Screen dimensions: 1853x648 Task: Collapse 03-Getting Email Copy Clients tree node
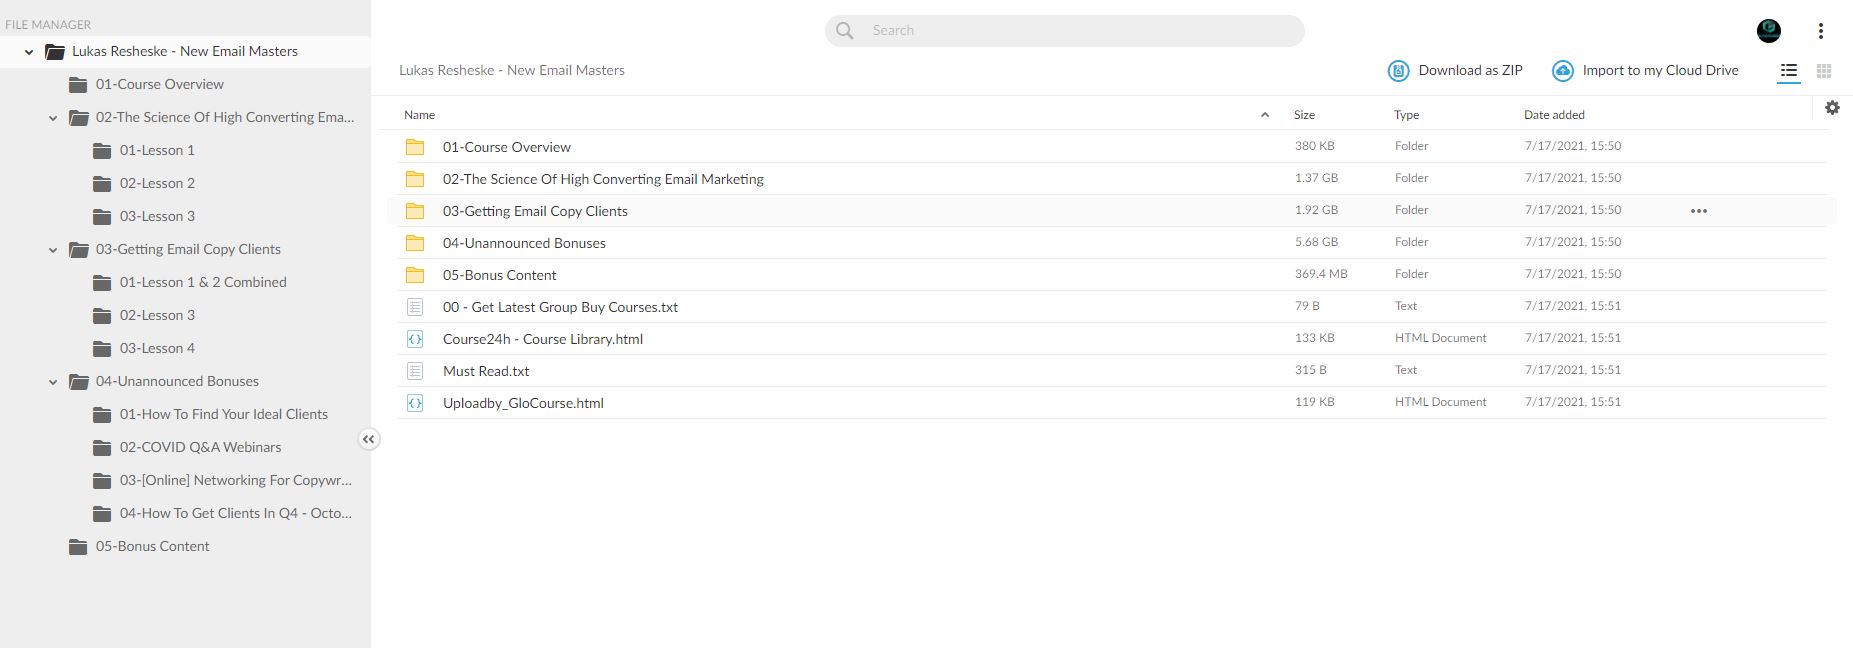pyautogui.click(x=53, y=250)
